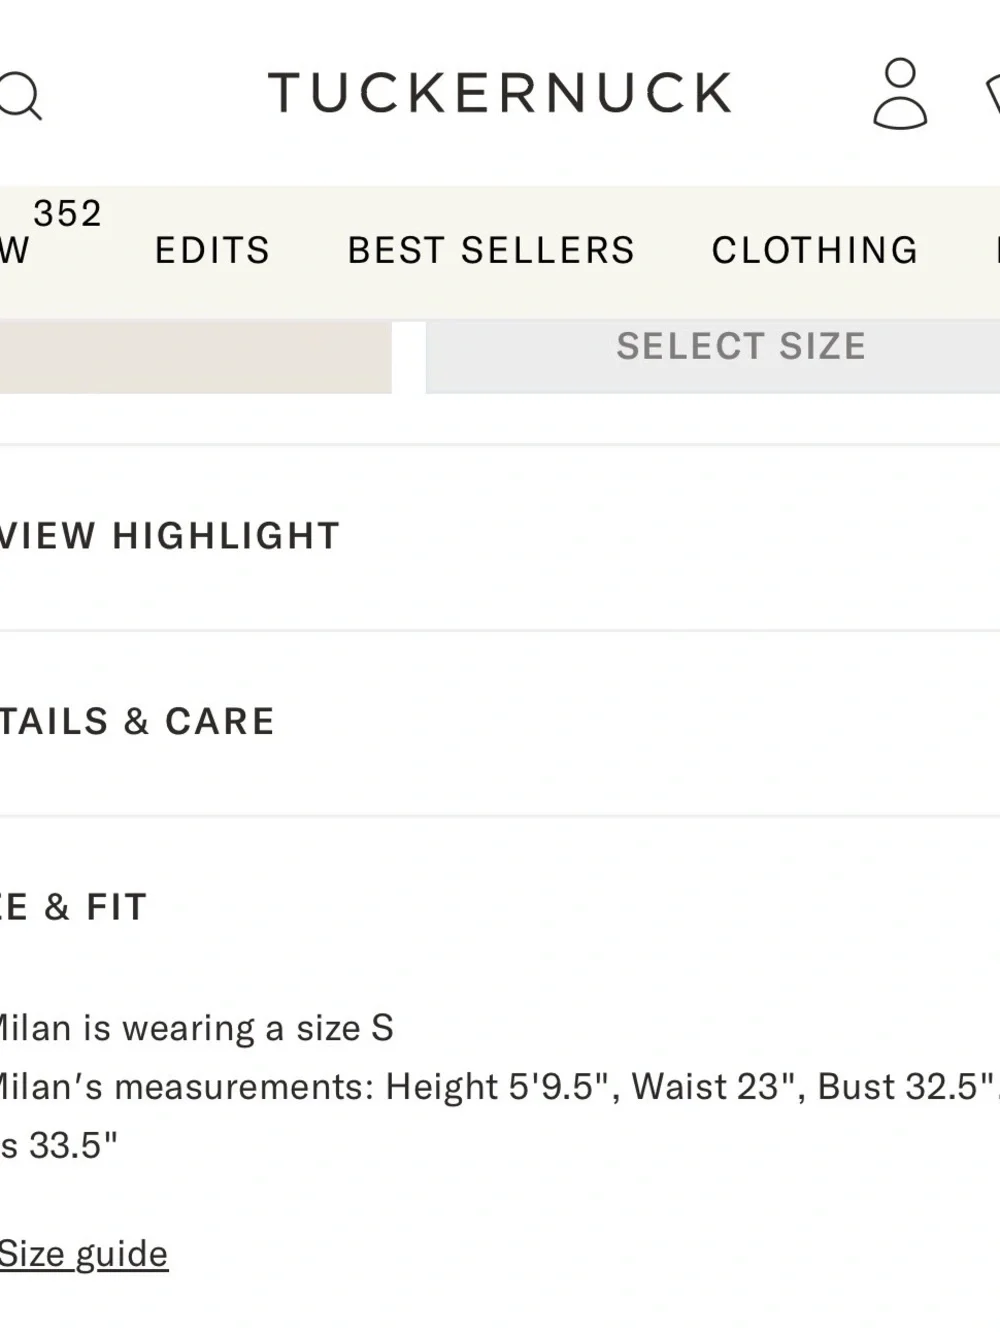Expand the REVIEW HIGHLIGHT section

click(x=500, y=536)
